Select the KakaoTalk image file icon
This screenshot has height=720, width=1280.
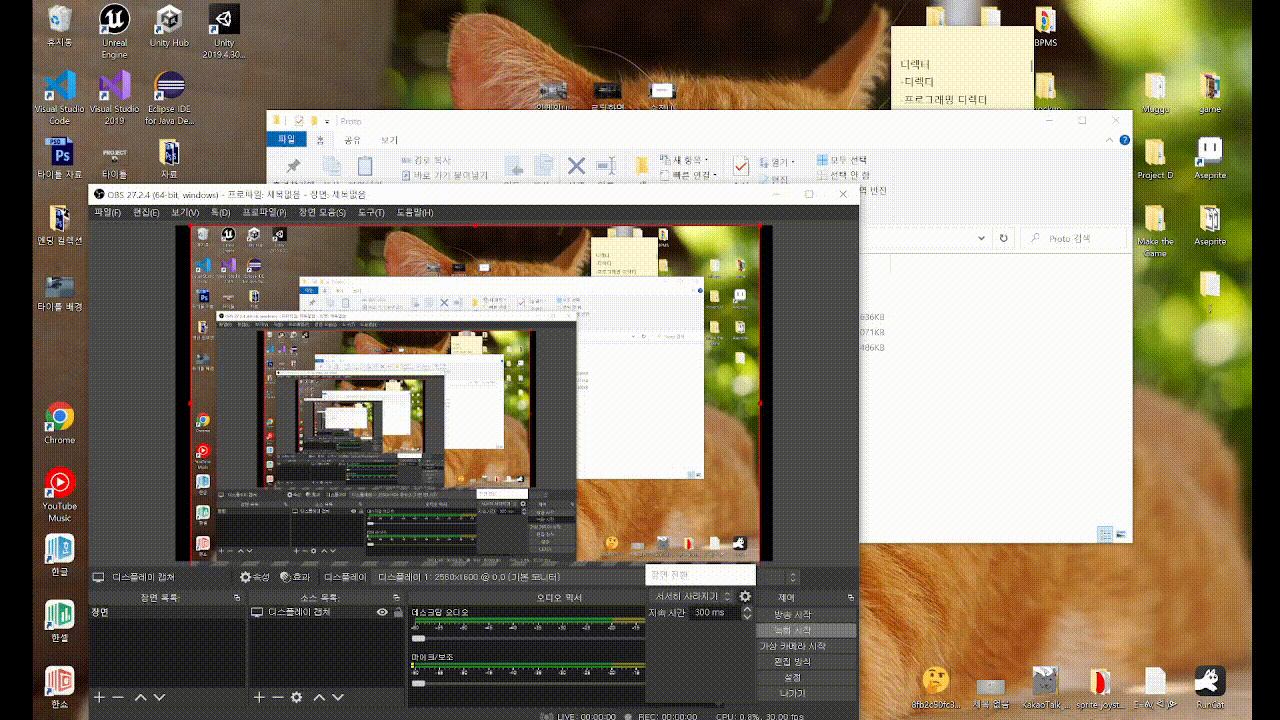(1045, 688)
